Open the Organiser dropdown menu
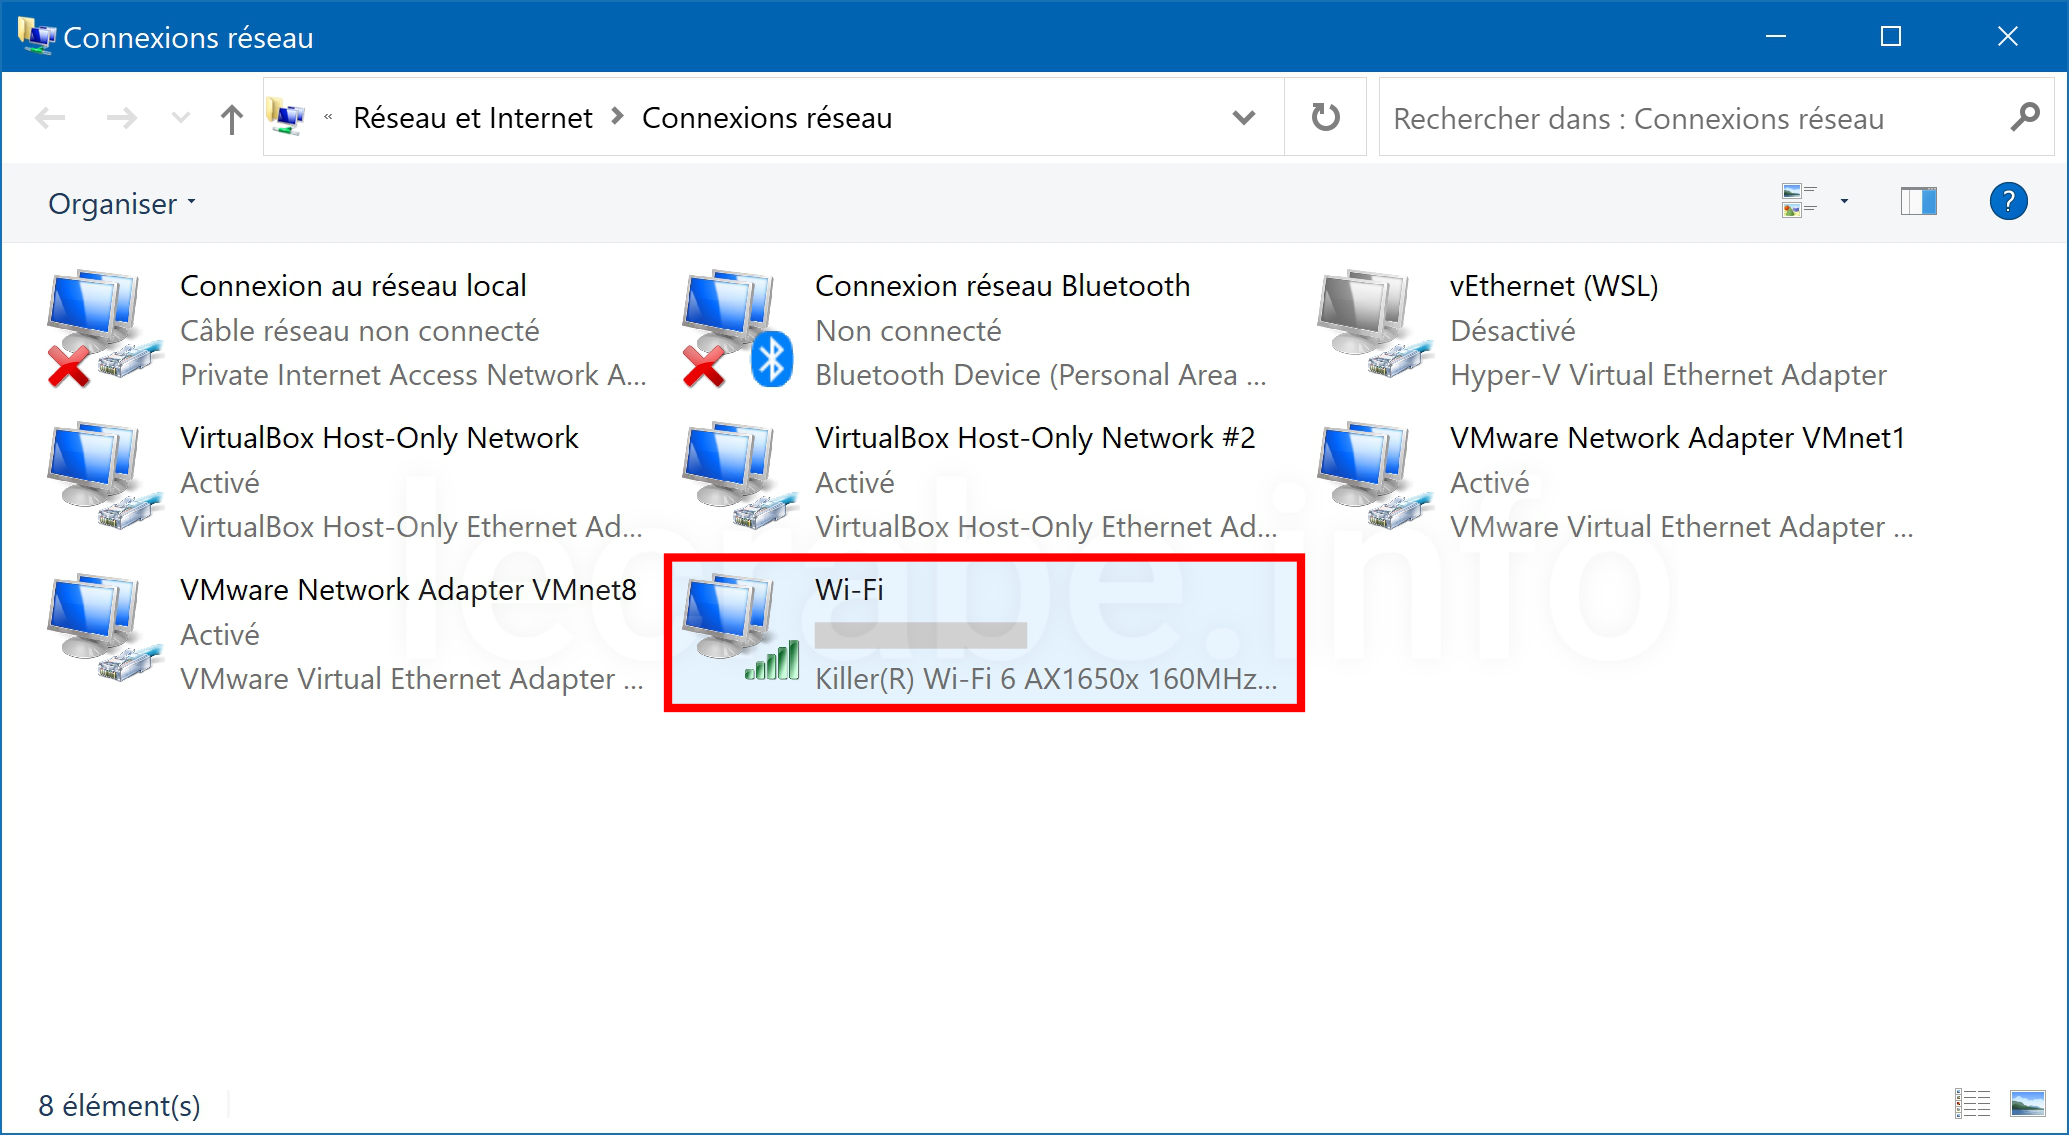 point(122,204)
